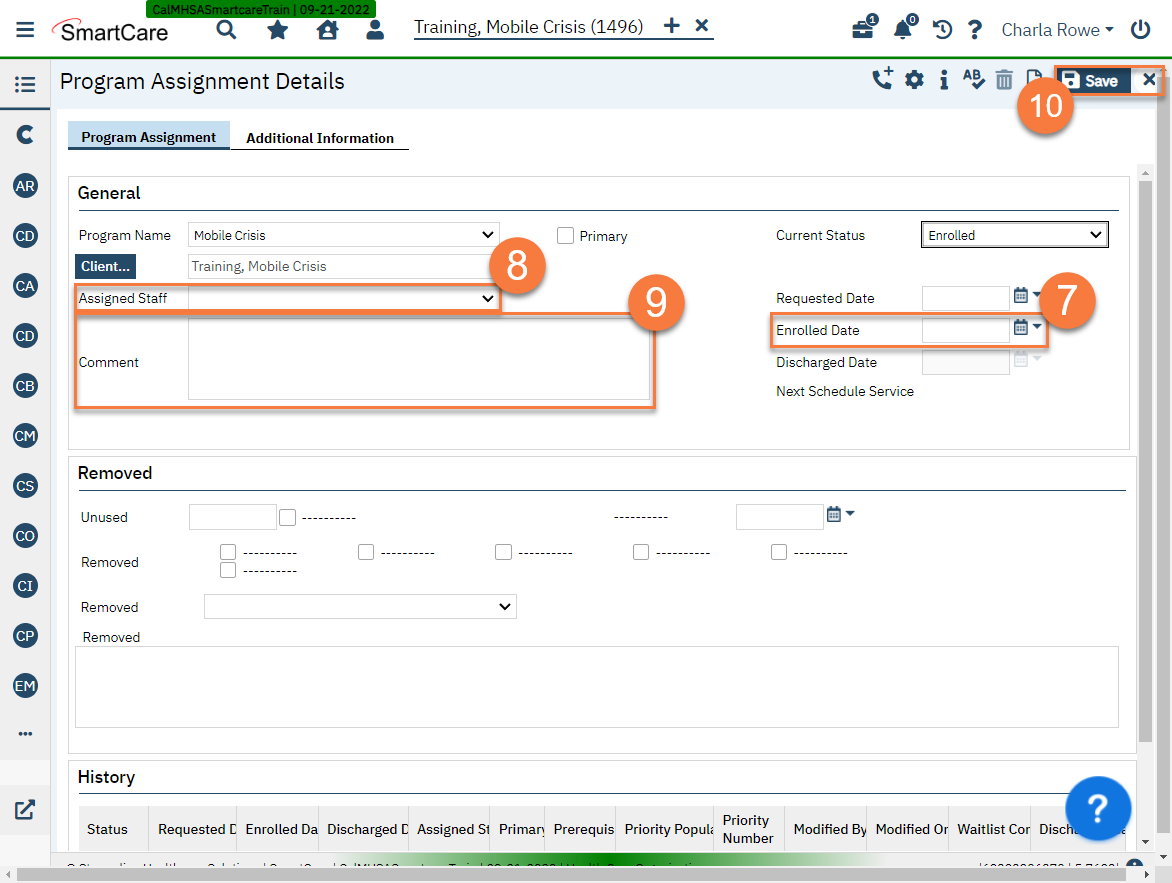This screenshot has width=1172, height=883.
Task: Run the spell check AB icon
Action: point(974,79)
